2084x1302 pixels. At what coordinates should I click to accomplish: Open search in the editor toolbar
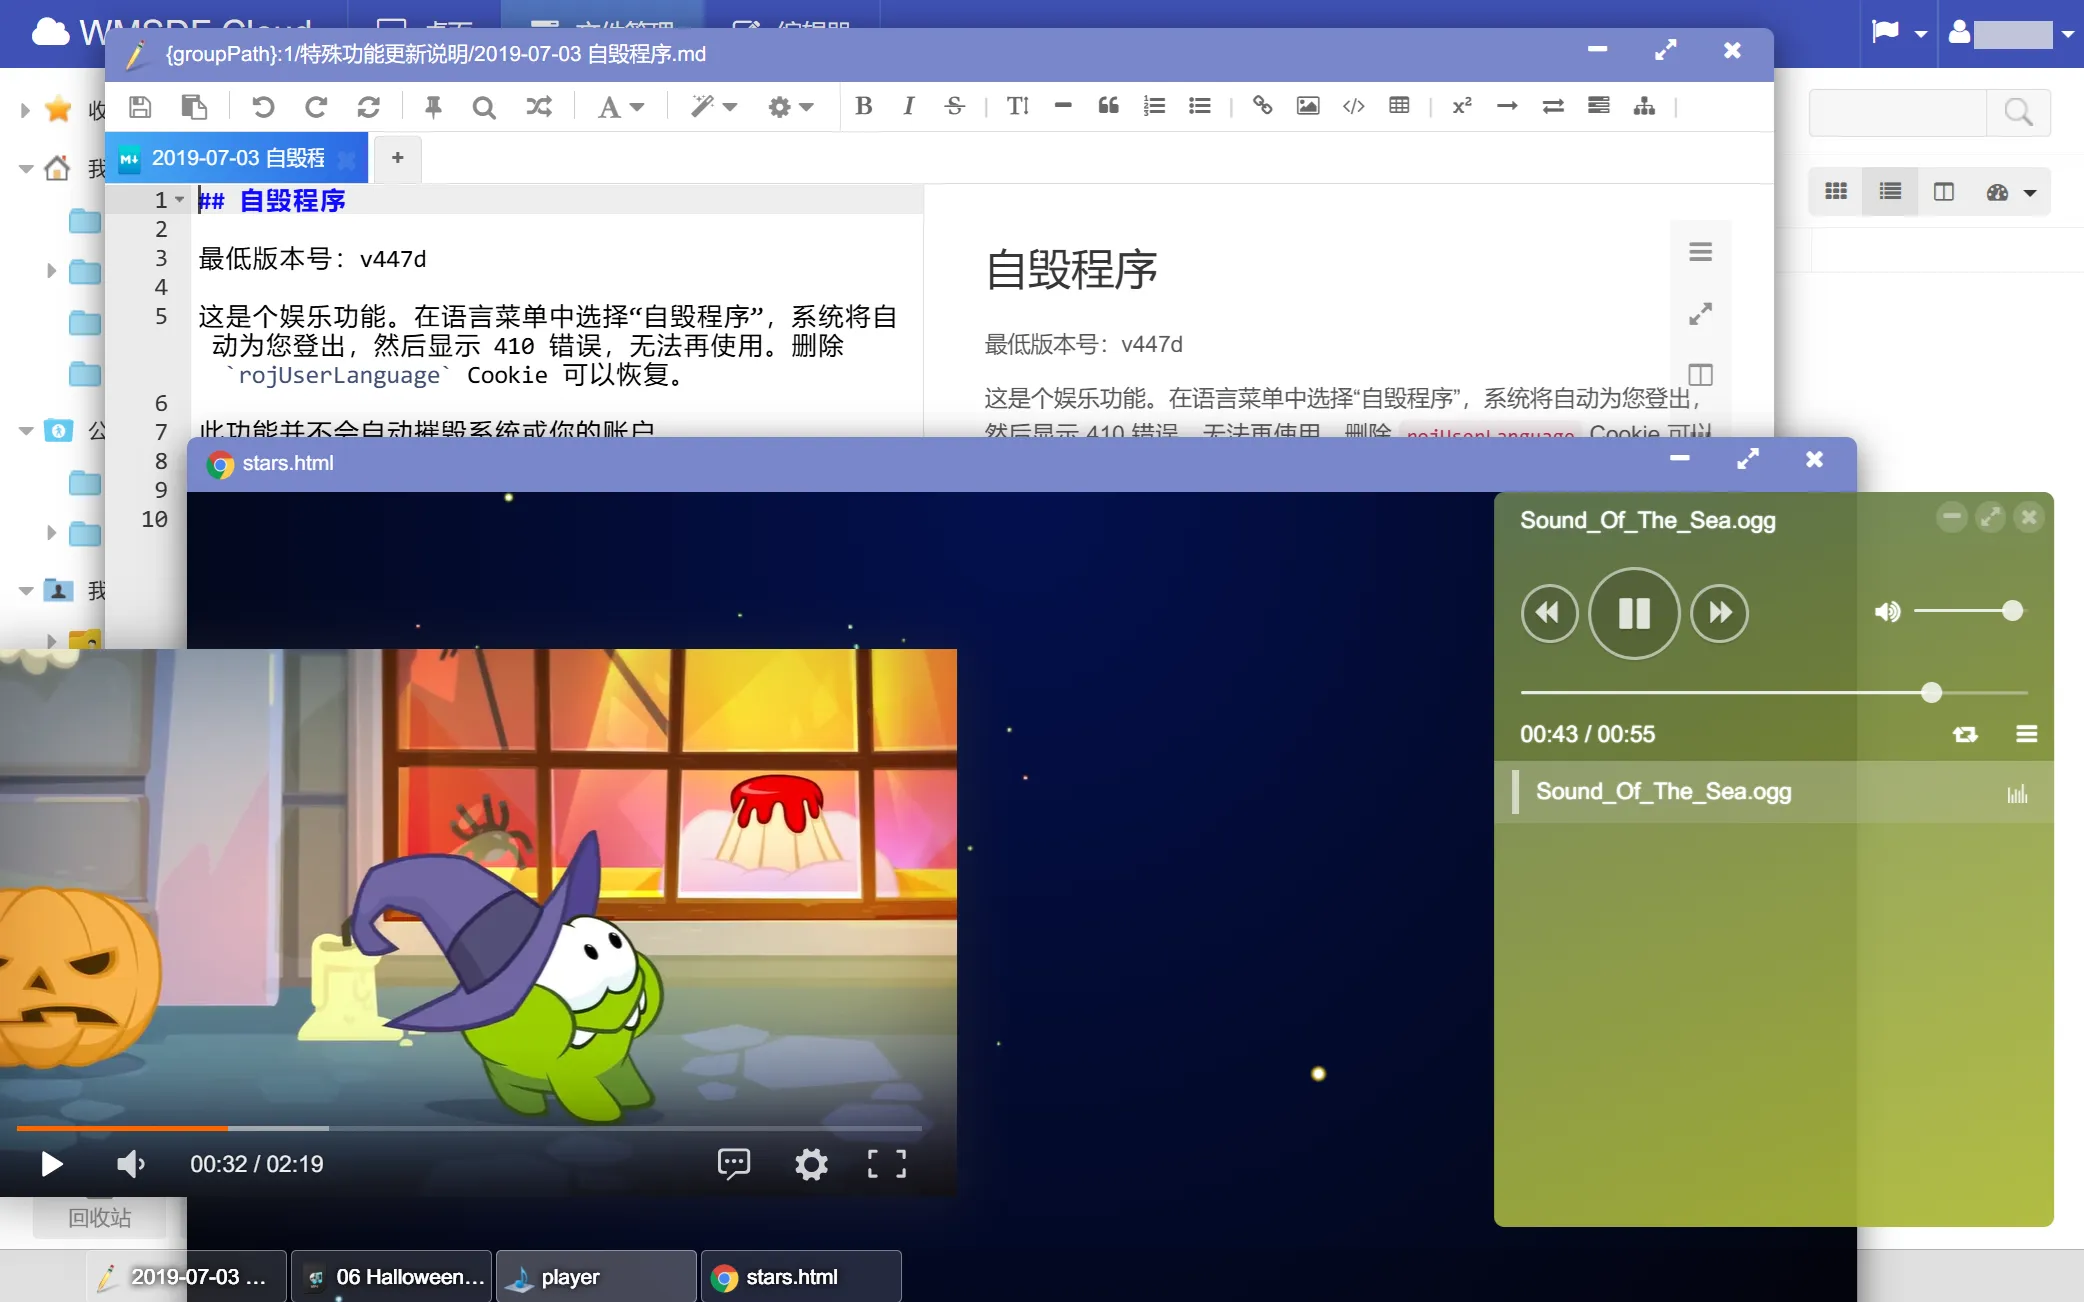(x=484, y=107)
